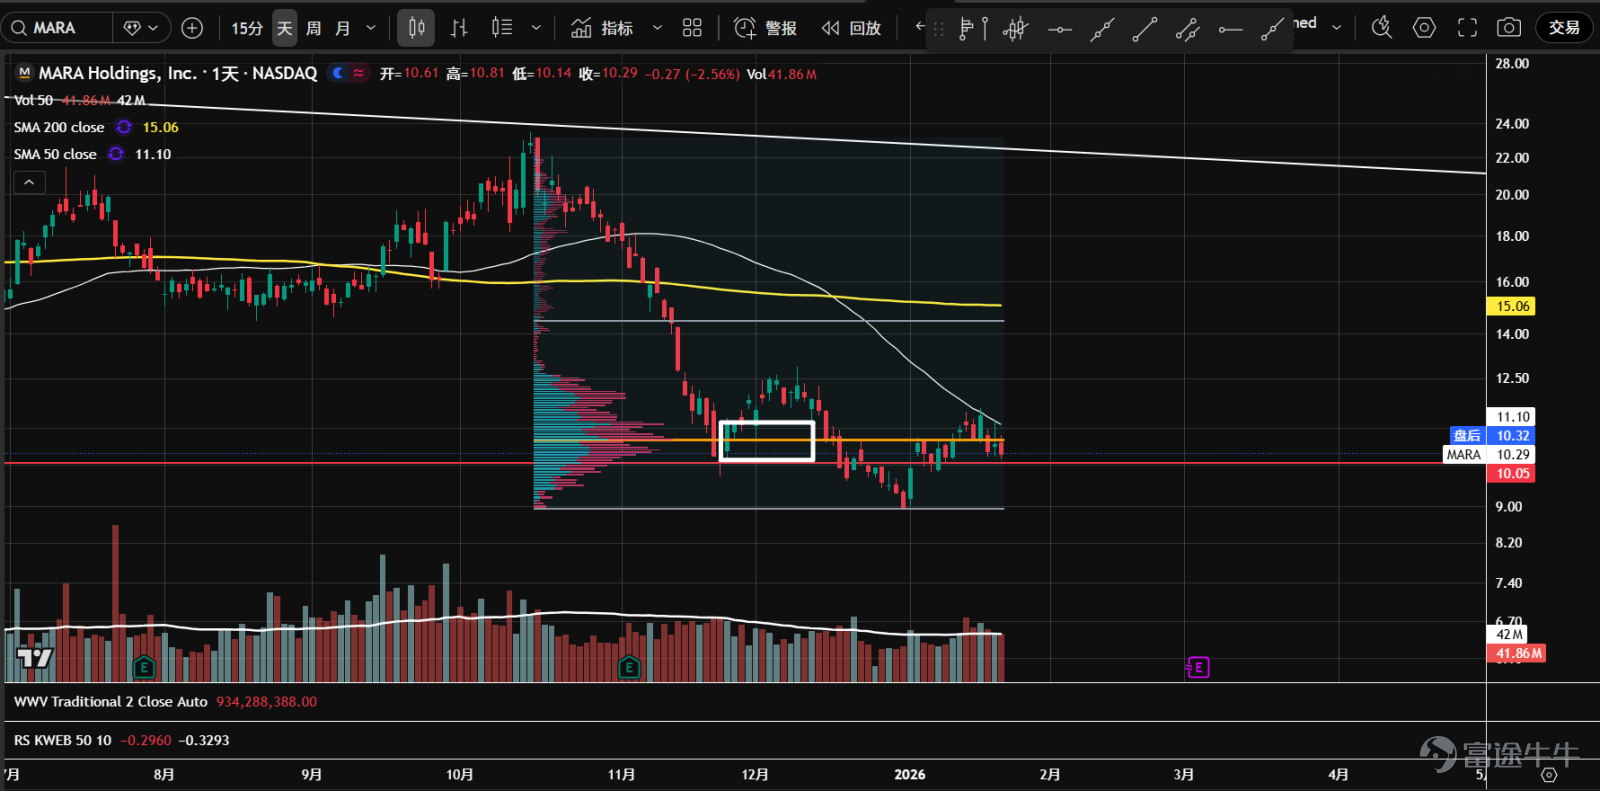Select the volume candles chart type icon

[x=502, y=28]
